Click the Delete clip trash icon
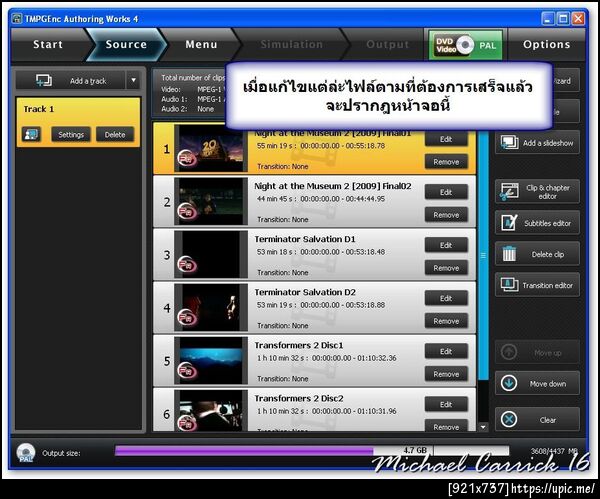600x499 pixels. [x=509, y=254]
